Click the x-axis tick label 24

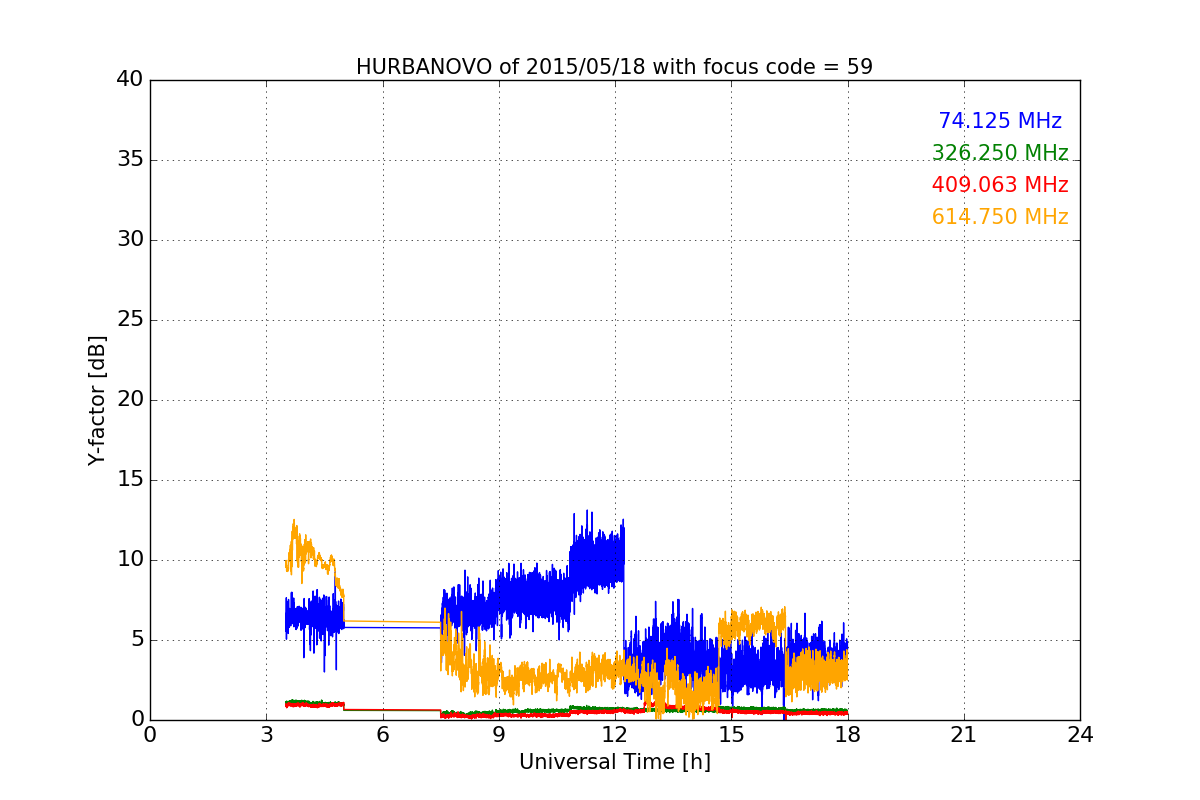(1080, 735)
